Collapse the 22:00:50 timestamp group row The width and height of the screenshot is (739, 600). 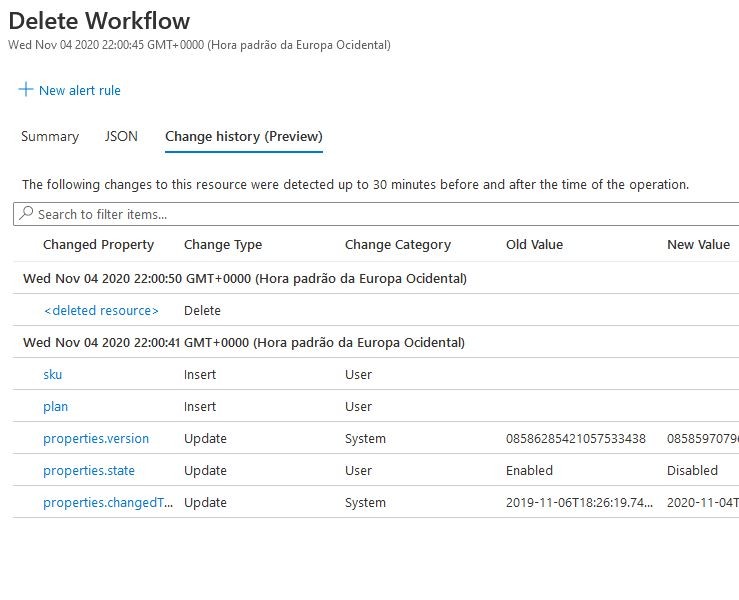[244, 278]
